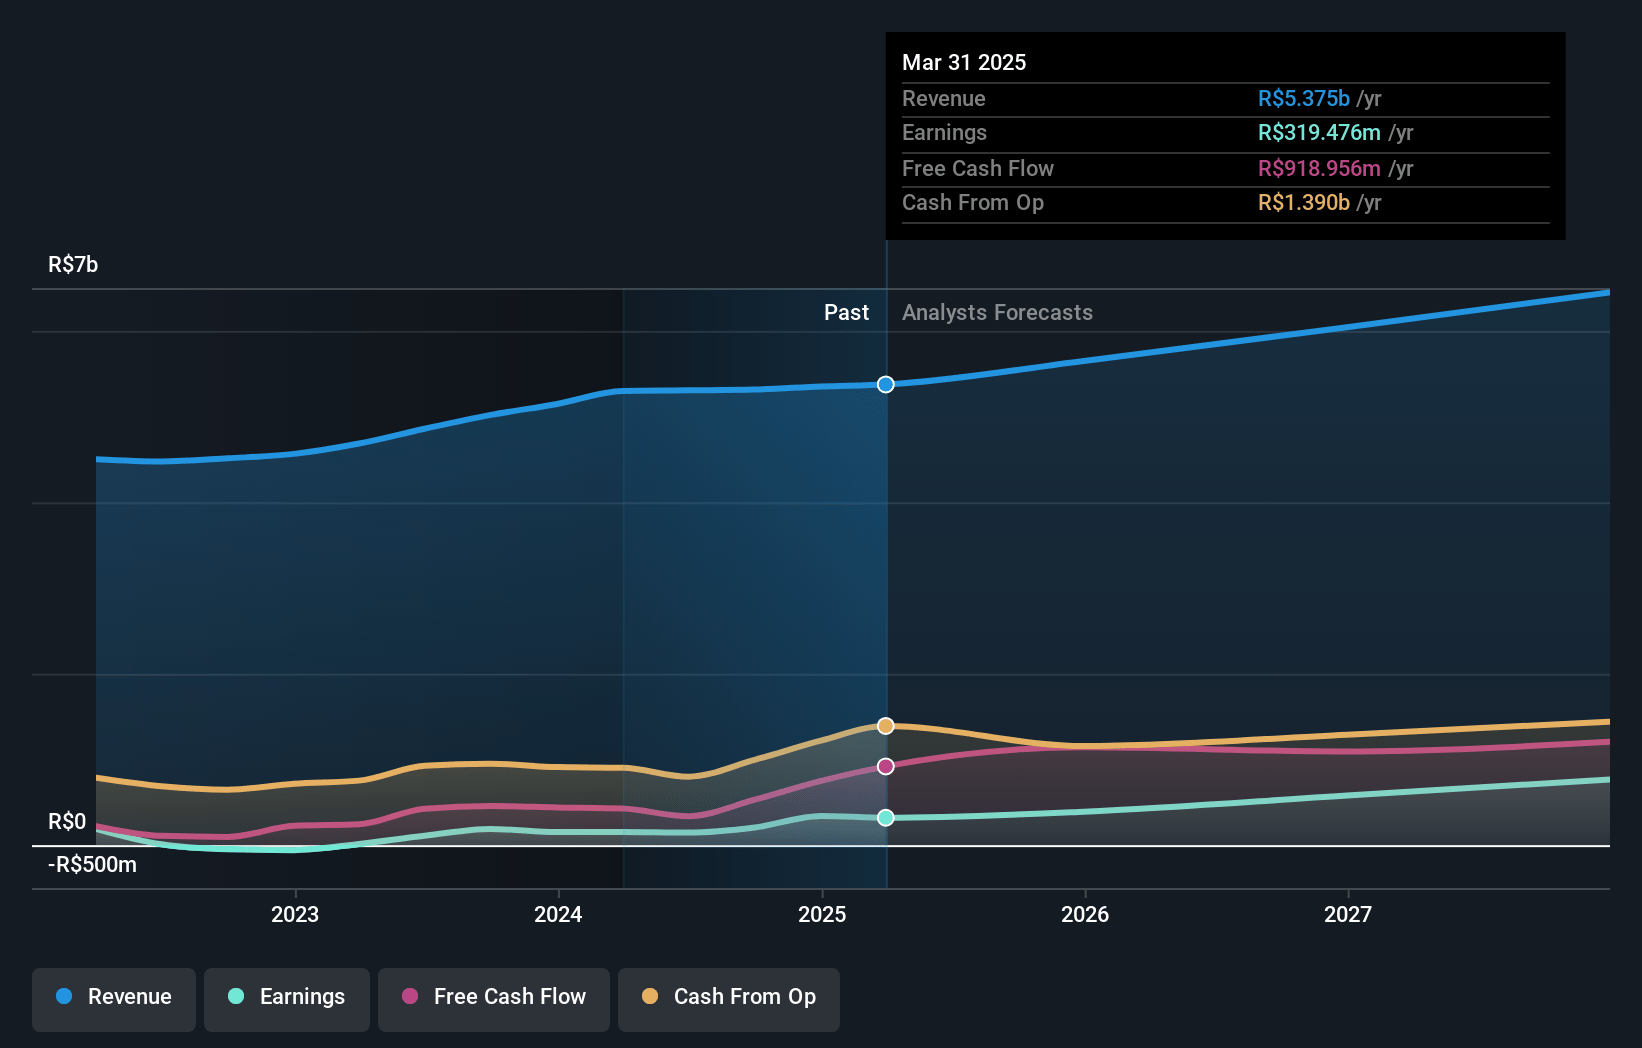
Task: Click the 2024 x-axis label
Action: point(558,914)
